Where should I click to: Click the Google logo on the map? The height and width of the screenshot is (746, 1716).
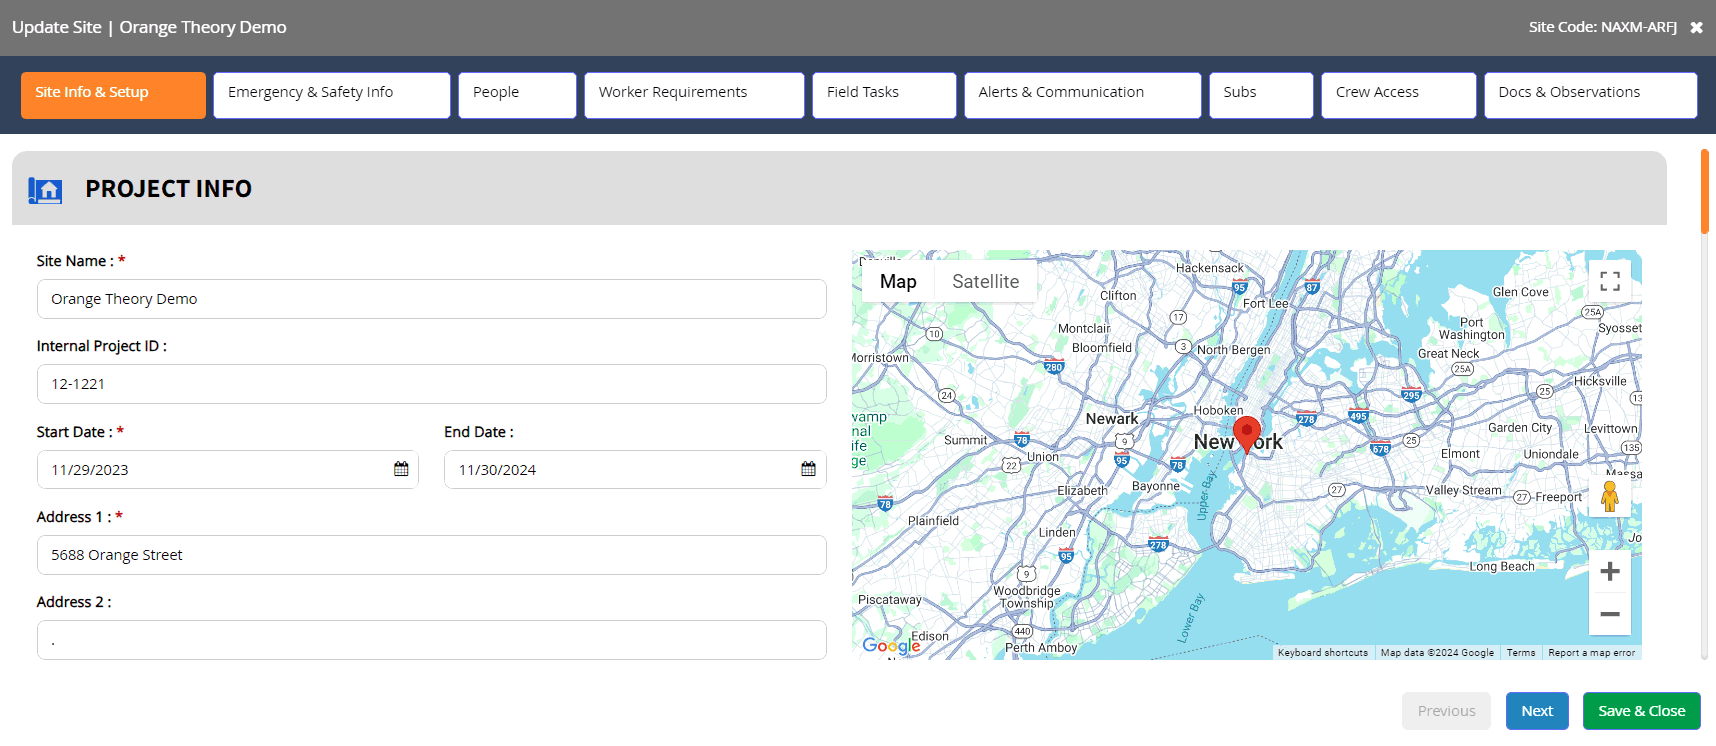pos(891,646)
